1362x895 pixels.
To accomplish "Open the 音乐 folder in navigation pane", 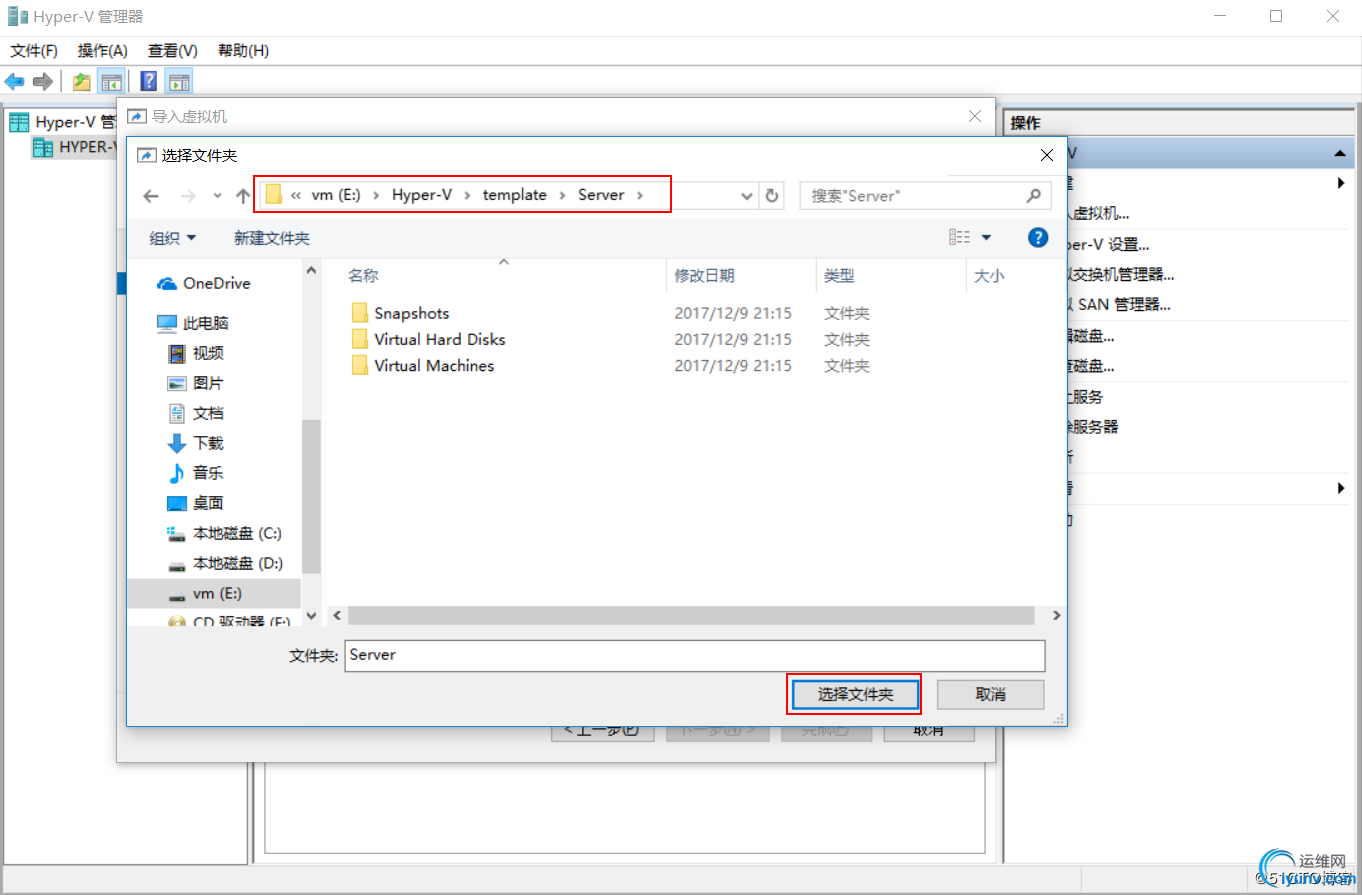I will pos(195,473).
